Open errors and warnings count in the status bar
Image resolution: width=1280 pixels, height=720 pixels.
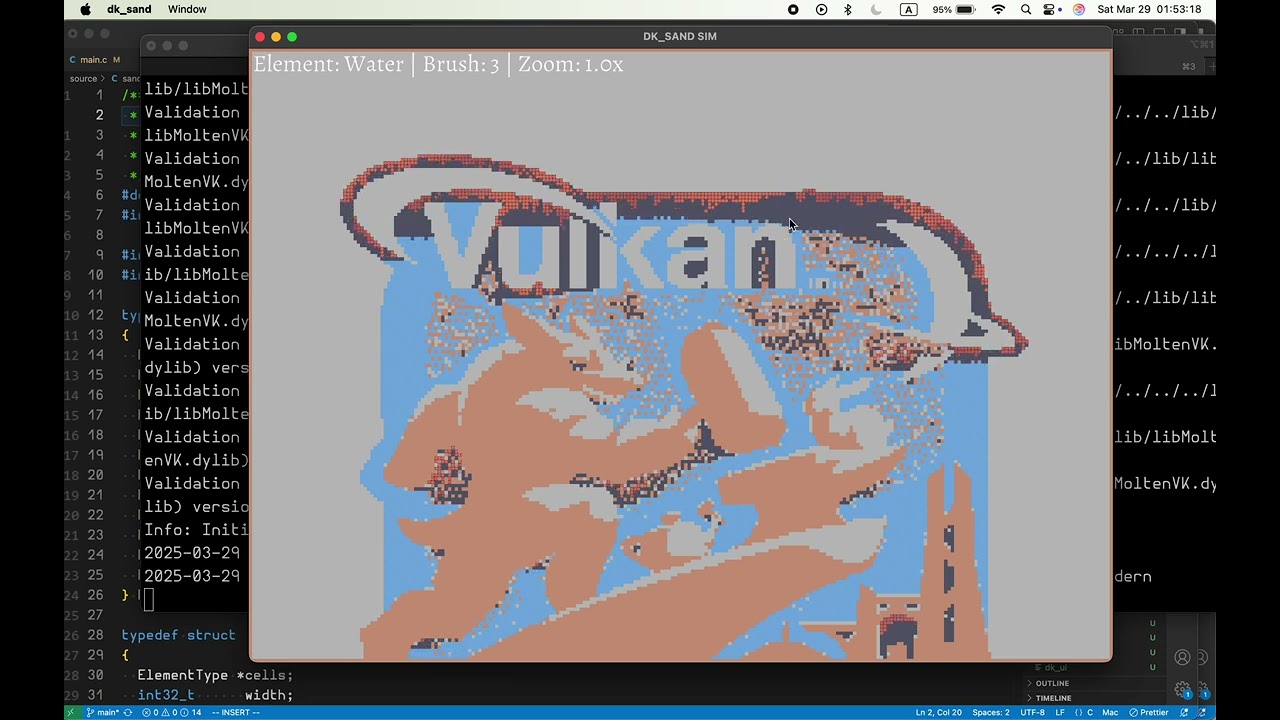tap(172, 712)
